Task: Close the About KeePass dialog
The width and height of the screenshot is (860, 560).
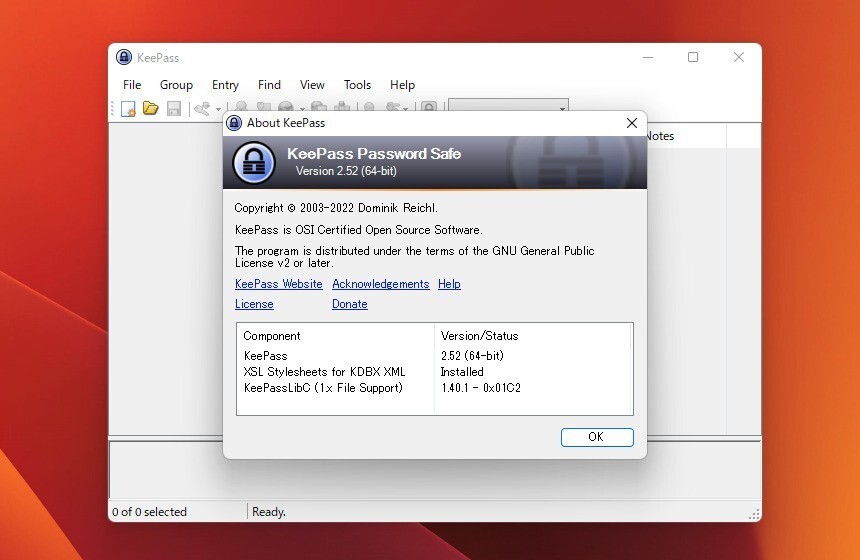Action: tap(631, 123)
